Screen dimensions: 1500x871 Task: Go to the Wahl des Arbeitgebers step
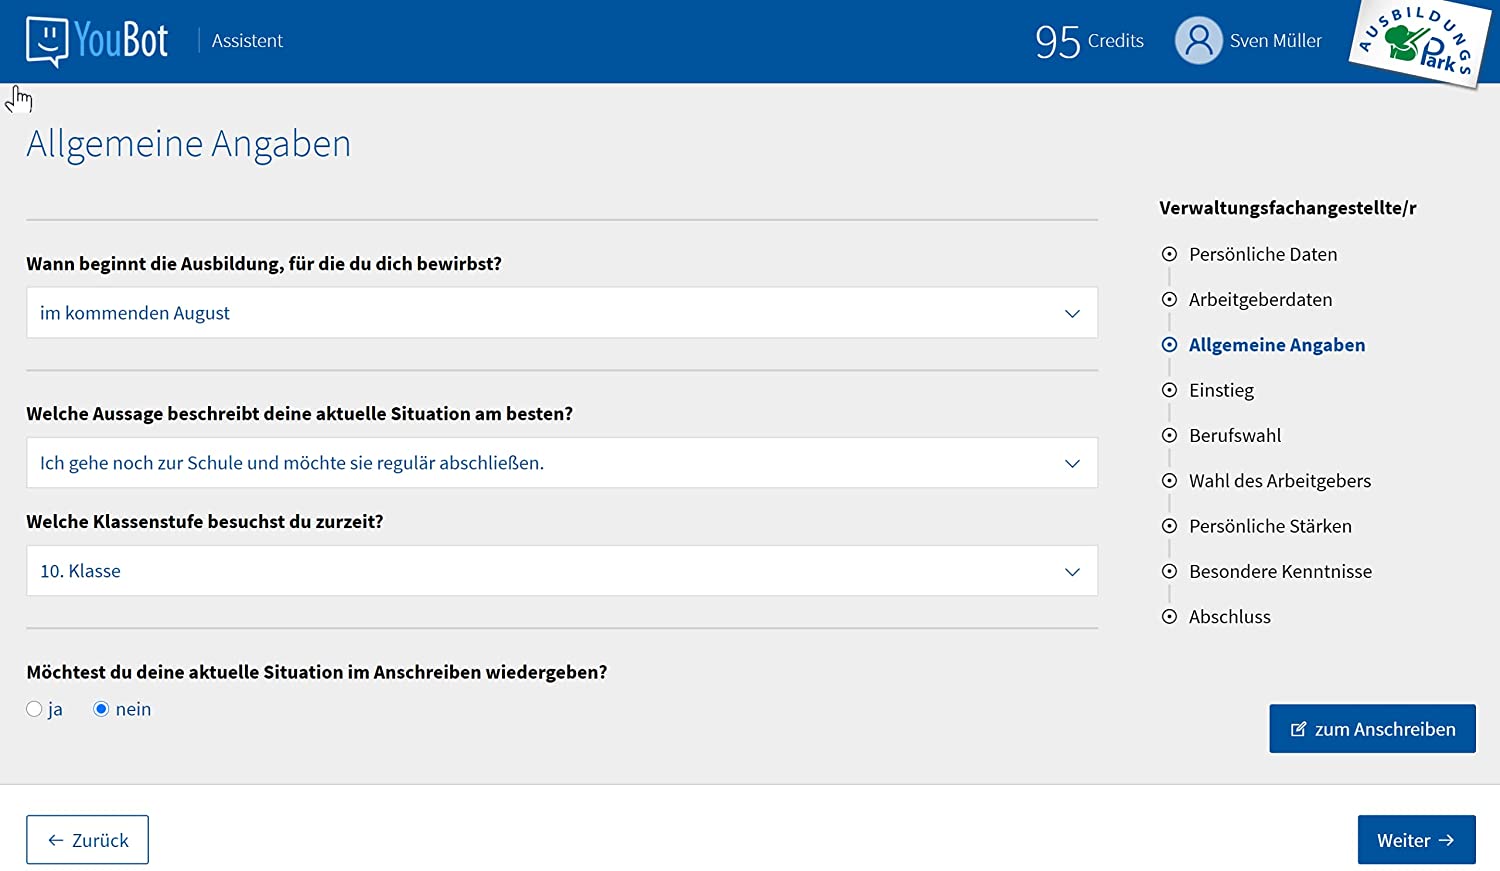tap(1280, 481)
